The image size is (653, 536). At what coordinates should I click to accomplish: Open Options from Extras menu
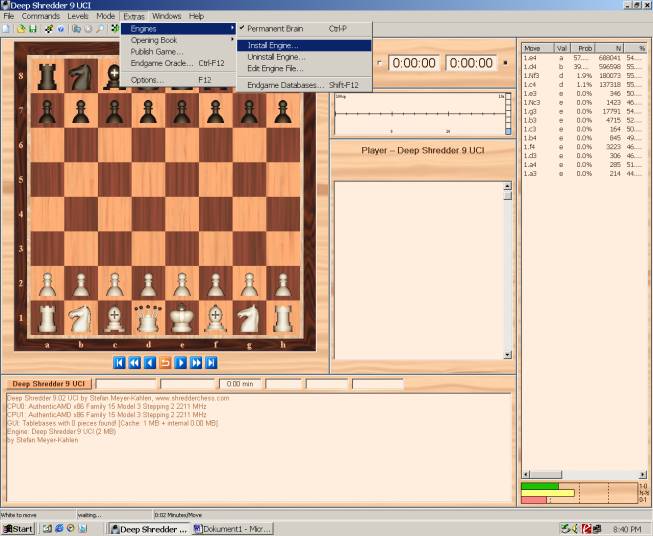coord(178,80)
